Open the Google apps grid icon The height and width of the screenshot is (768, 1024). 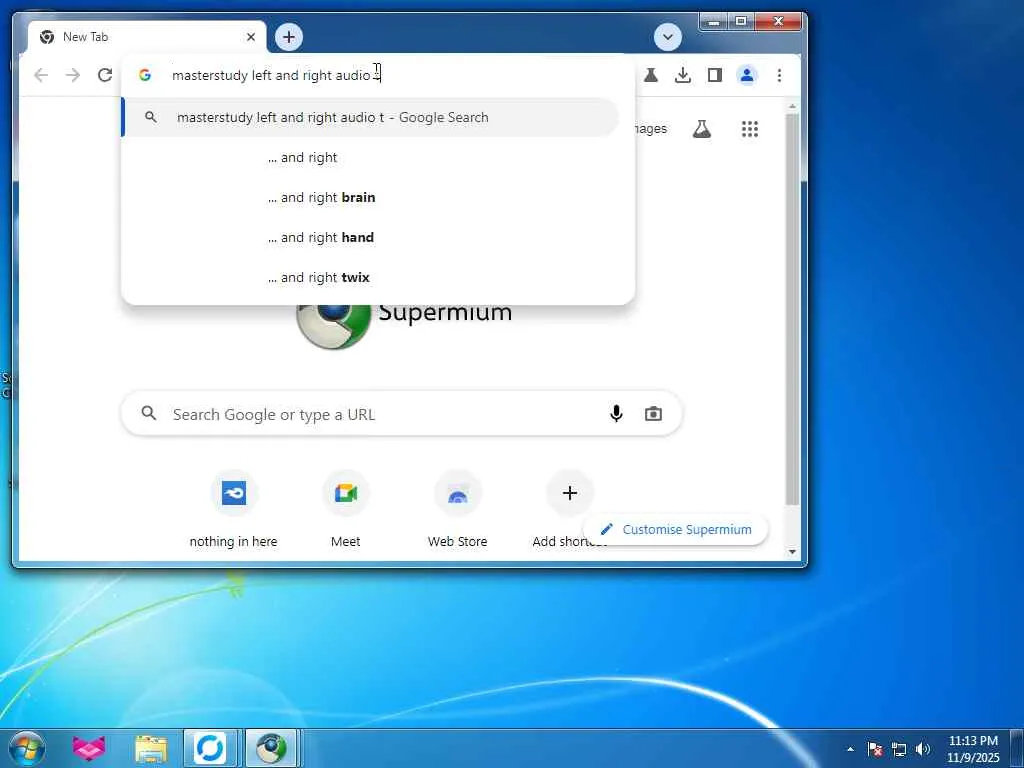[x=750, y=129]
